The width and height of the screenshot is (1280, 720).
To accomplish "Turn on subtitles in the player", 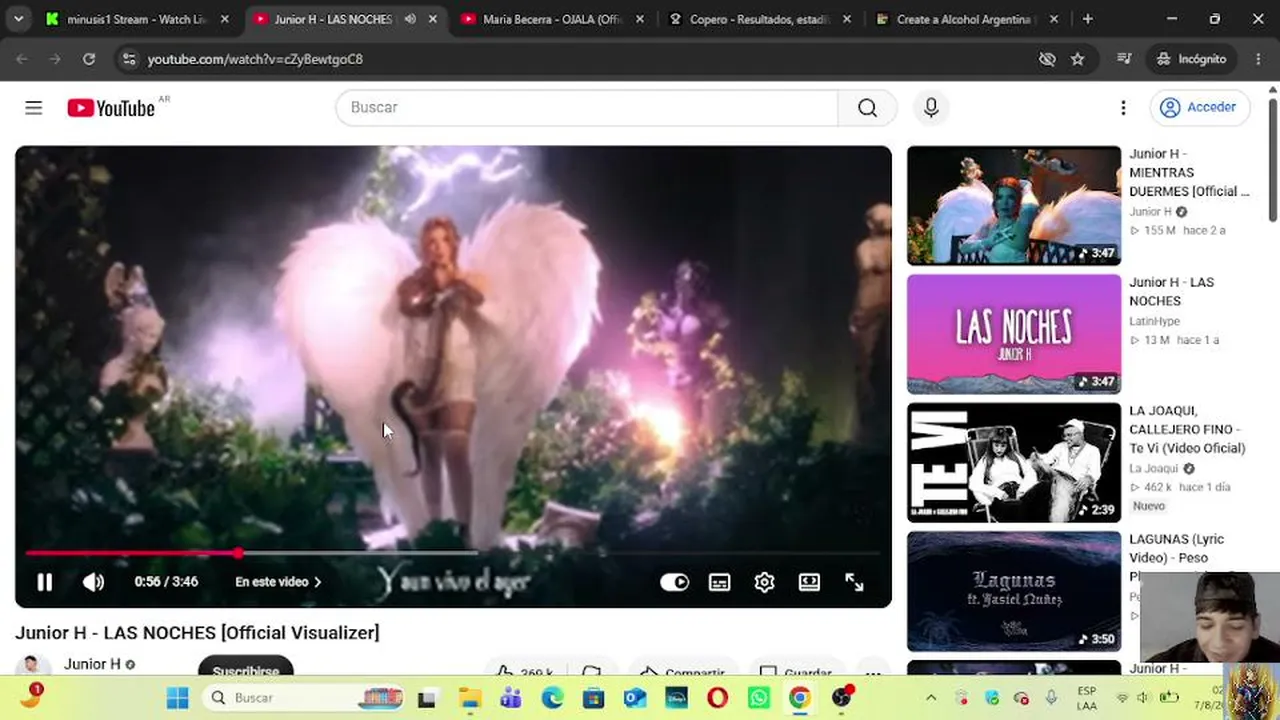I will coord(720,582).
